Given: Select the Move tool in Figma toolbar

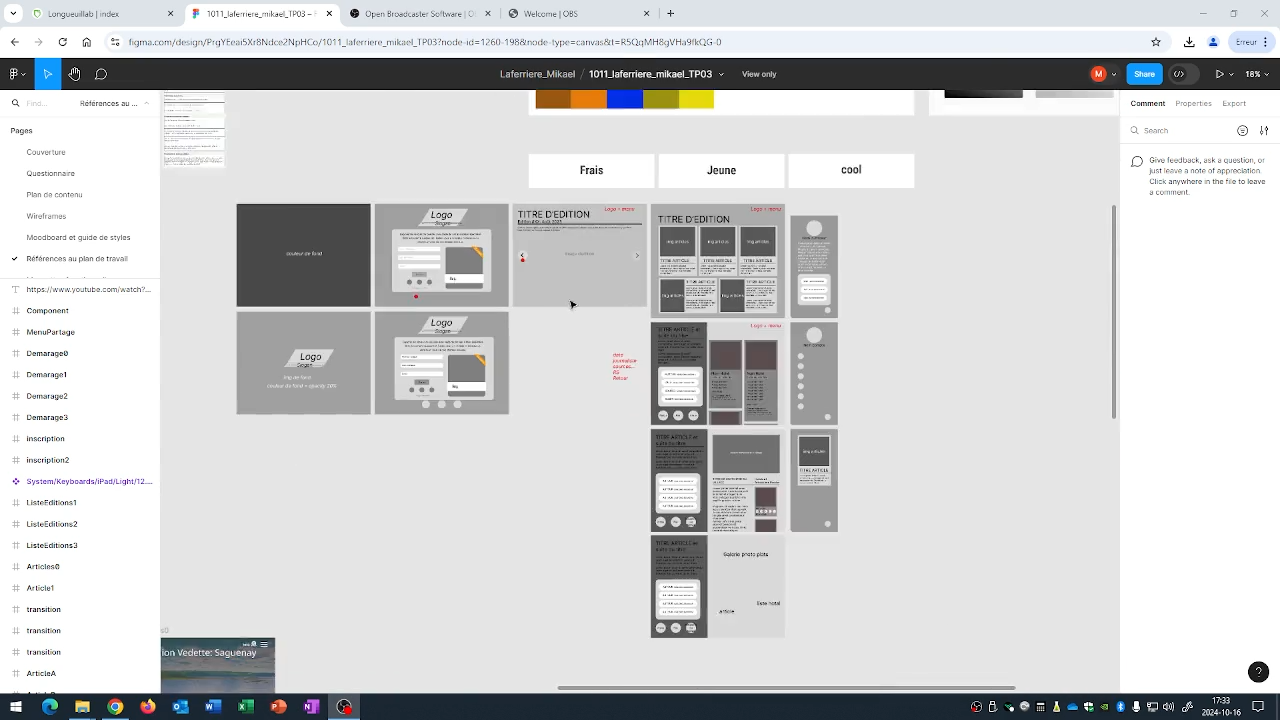Looking at the screenshot, I should [47, 74].
